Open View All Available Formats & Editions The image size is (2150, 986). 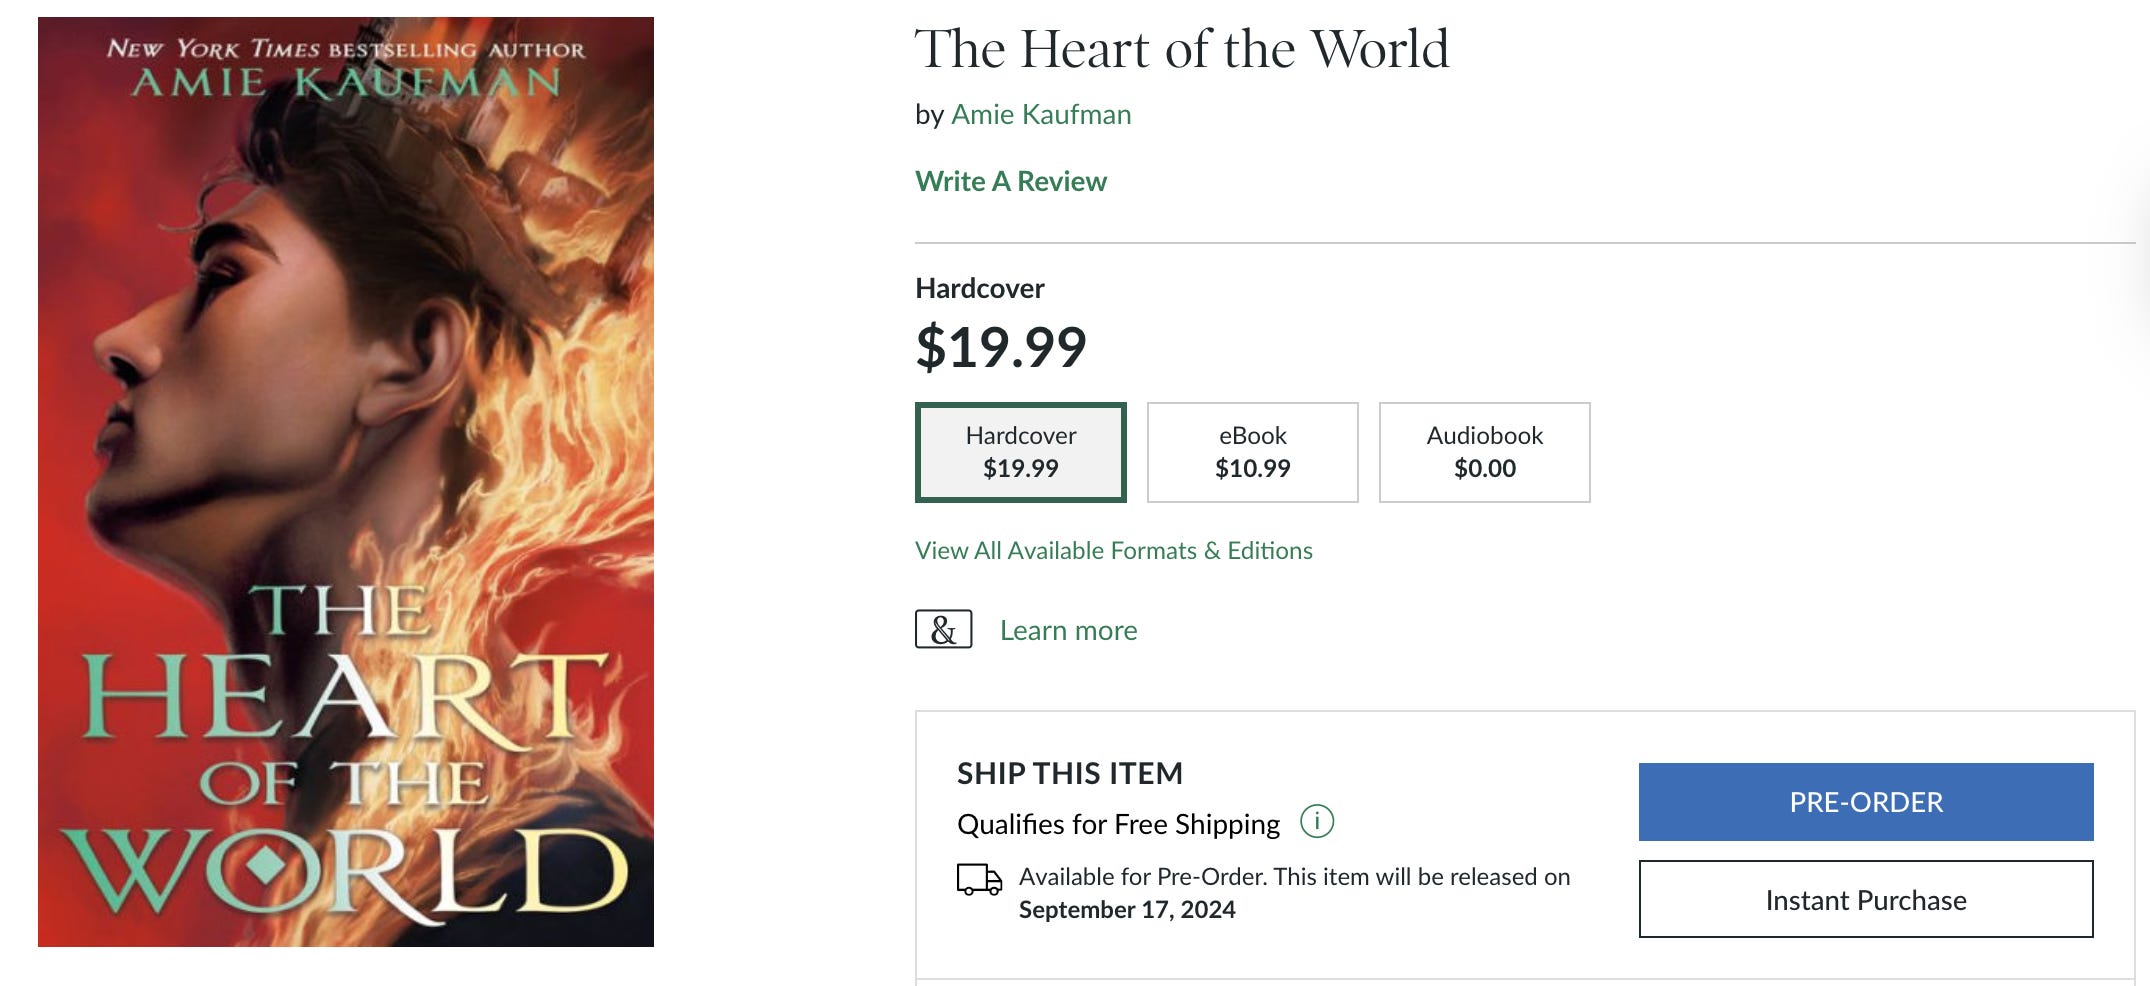1113,550
